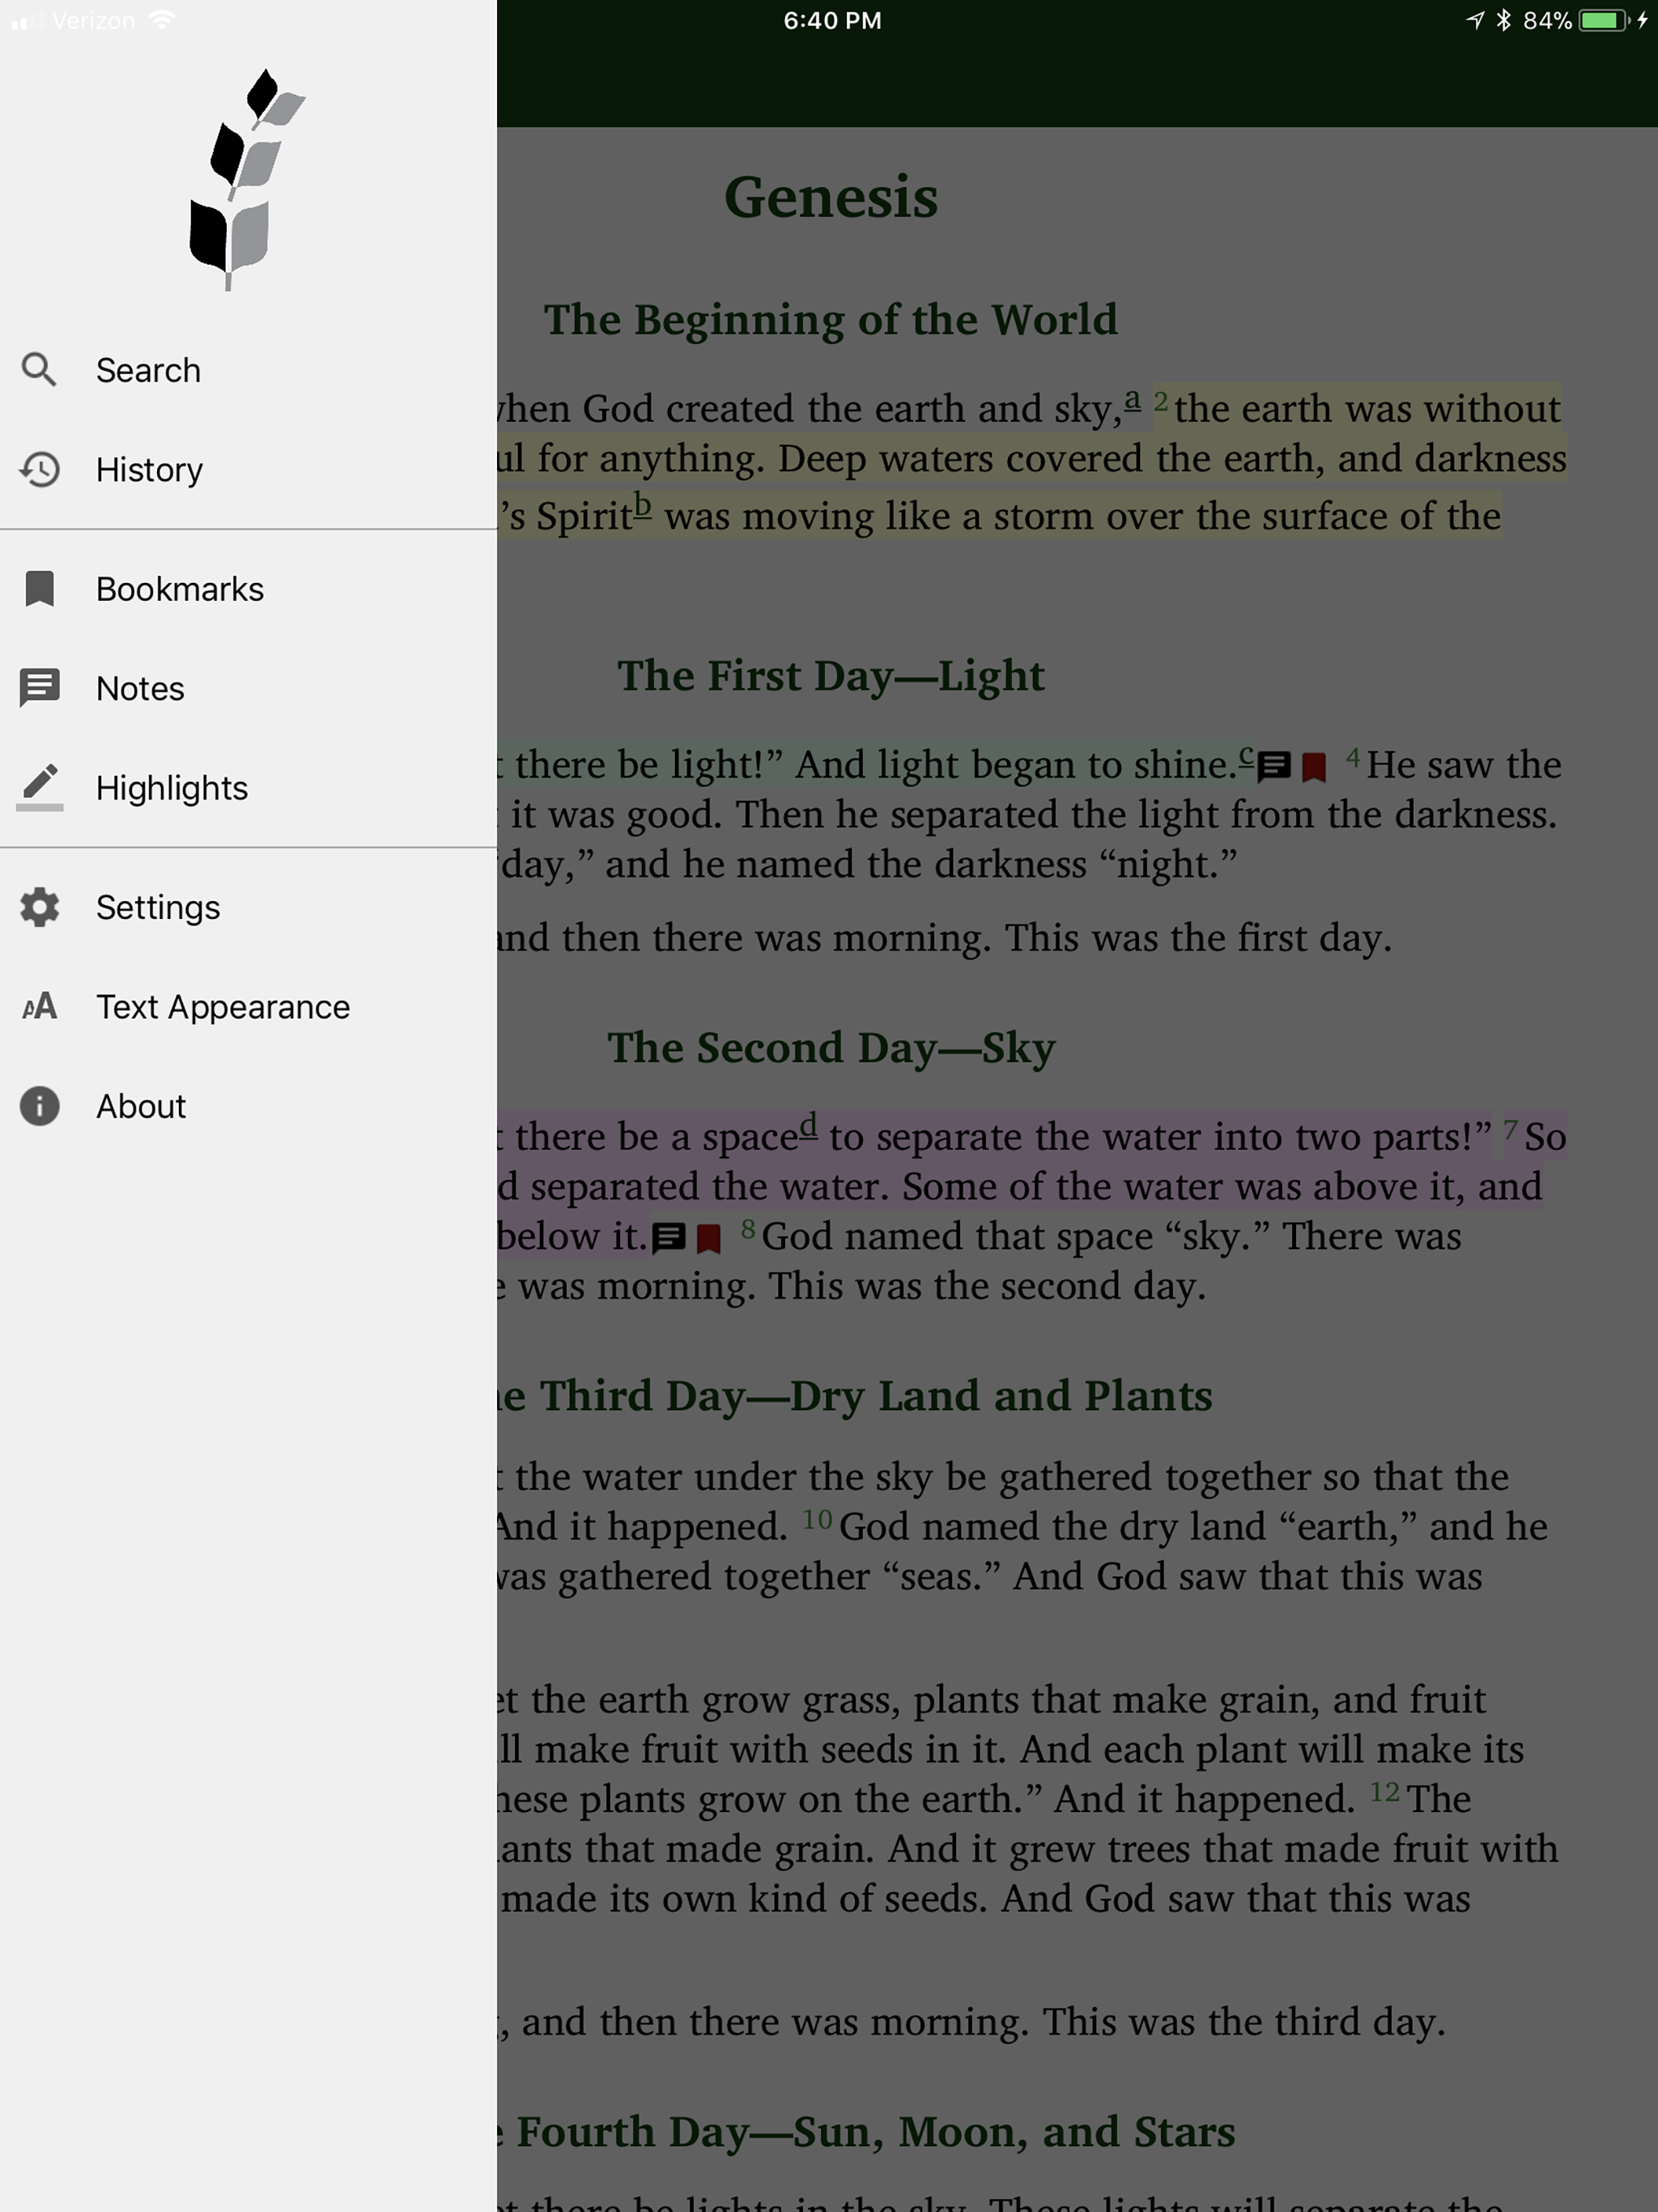
Task: Choose the Text Appearance menu entry
Action: pyautogui.click(x=223, y=1007)
